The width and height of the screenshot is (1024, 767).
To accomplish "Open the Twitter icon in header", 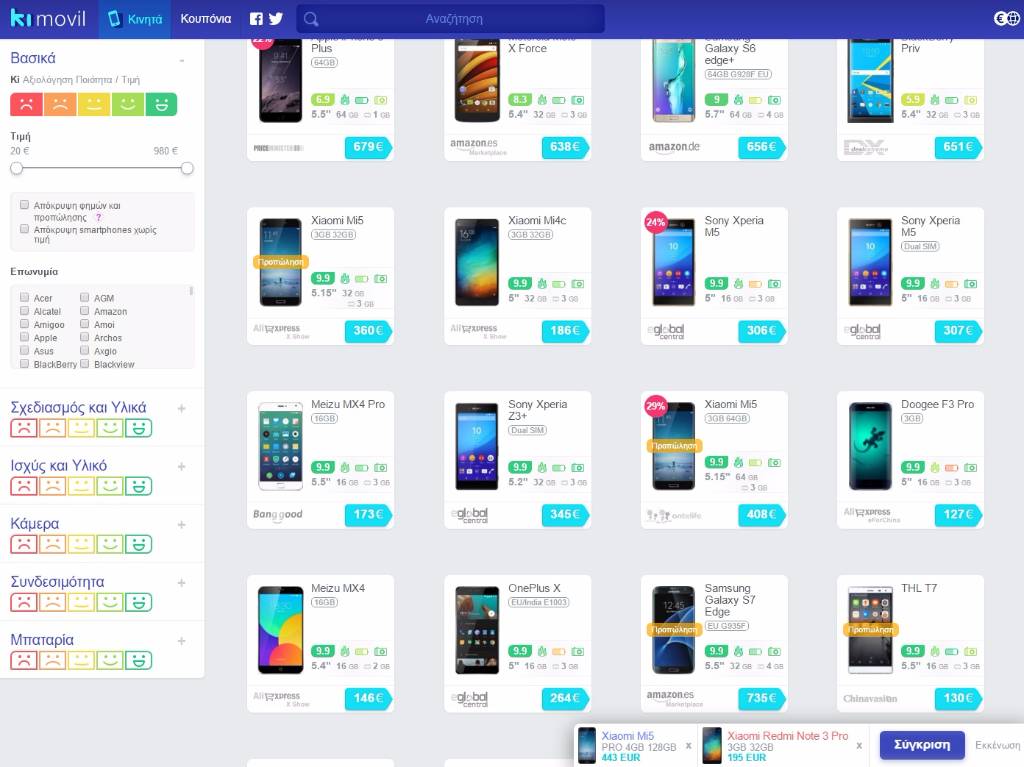I will [x=276, y=19].
